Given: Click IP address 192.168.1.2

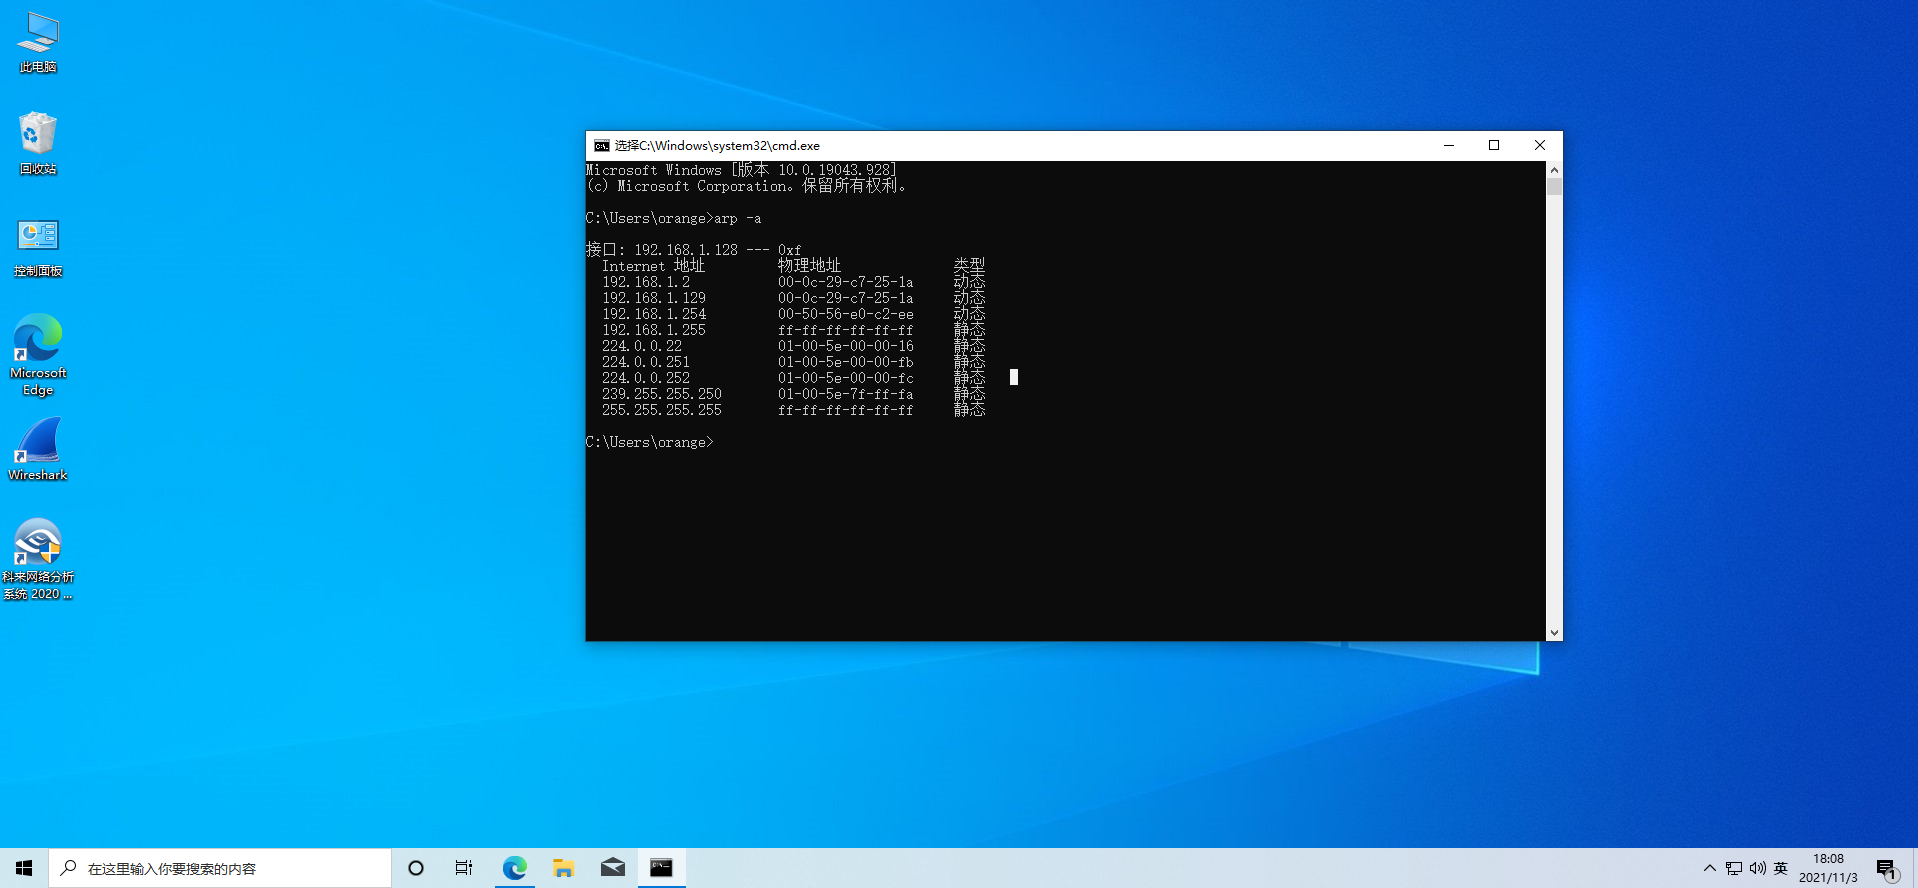Looking at the screenshot, I should tap(646, 282).
